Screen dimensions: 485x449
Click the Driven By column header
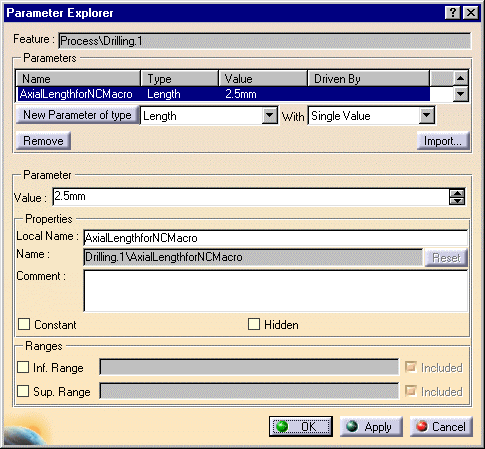[369, 79]
